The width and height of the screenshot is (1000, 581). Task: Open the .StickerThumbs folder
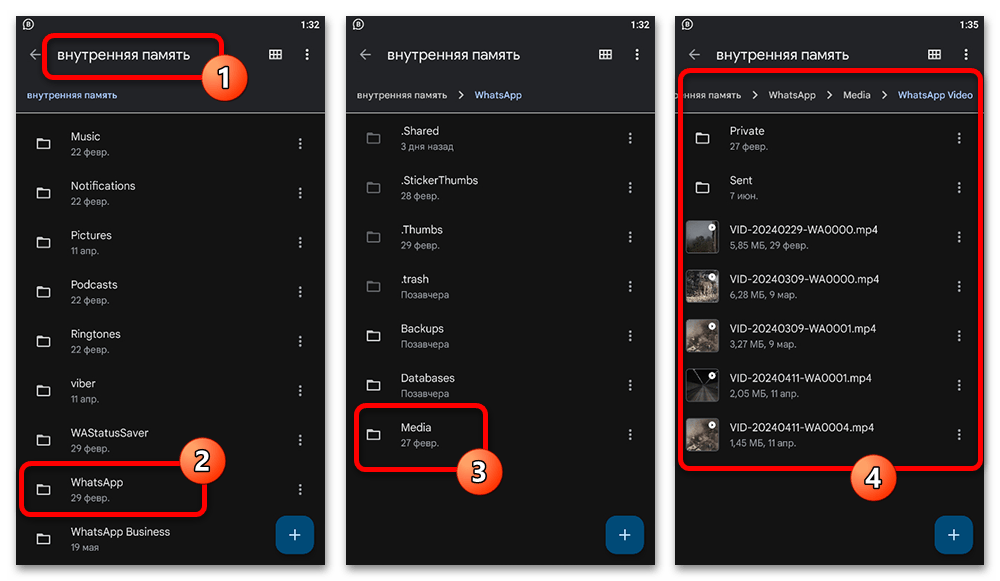500,188
